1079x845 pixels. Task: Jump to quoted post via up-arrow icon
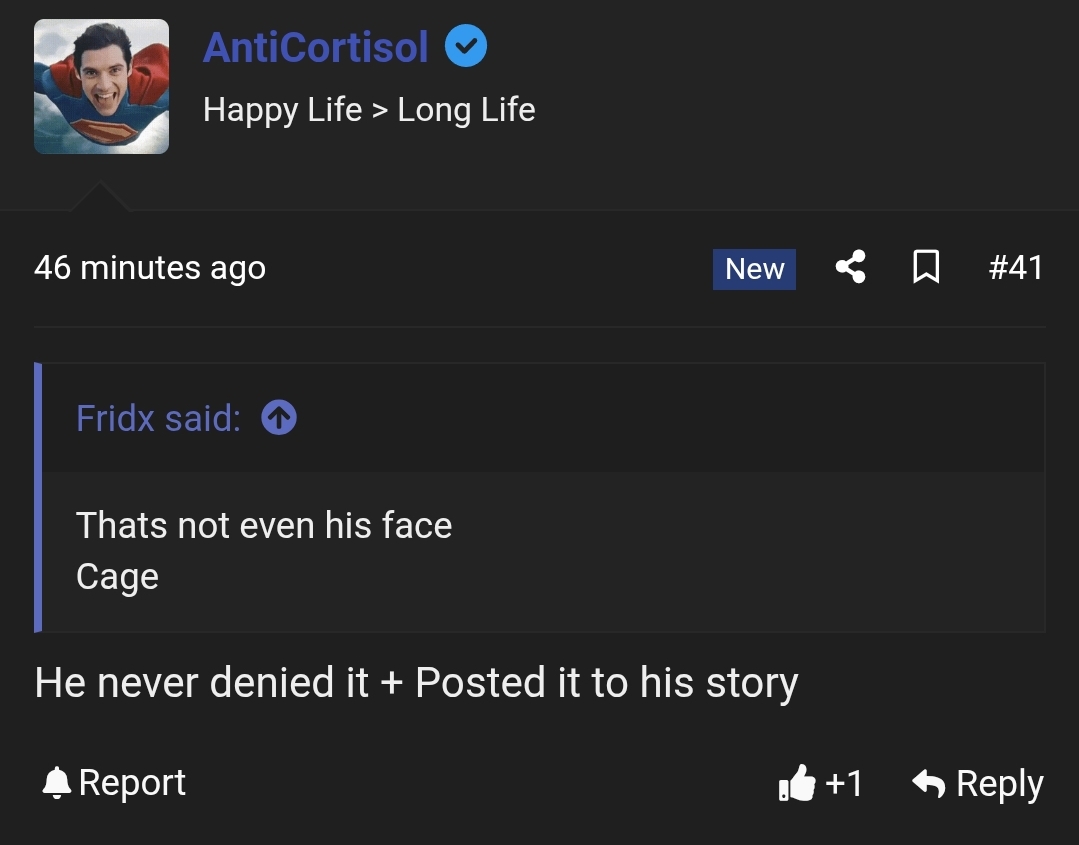coord(279,418)
